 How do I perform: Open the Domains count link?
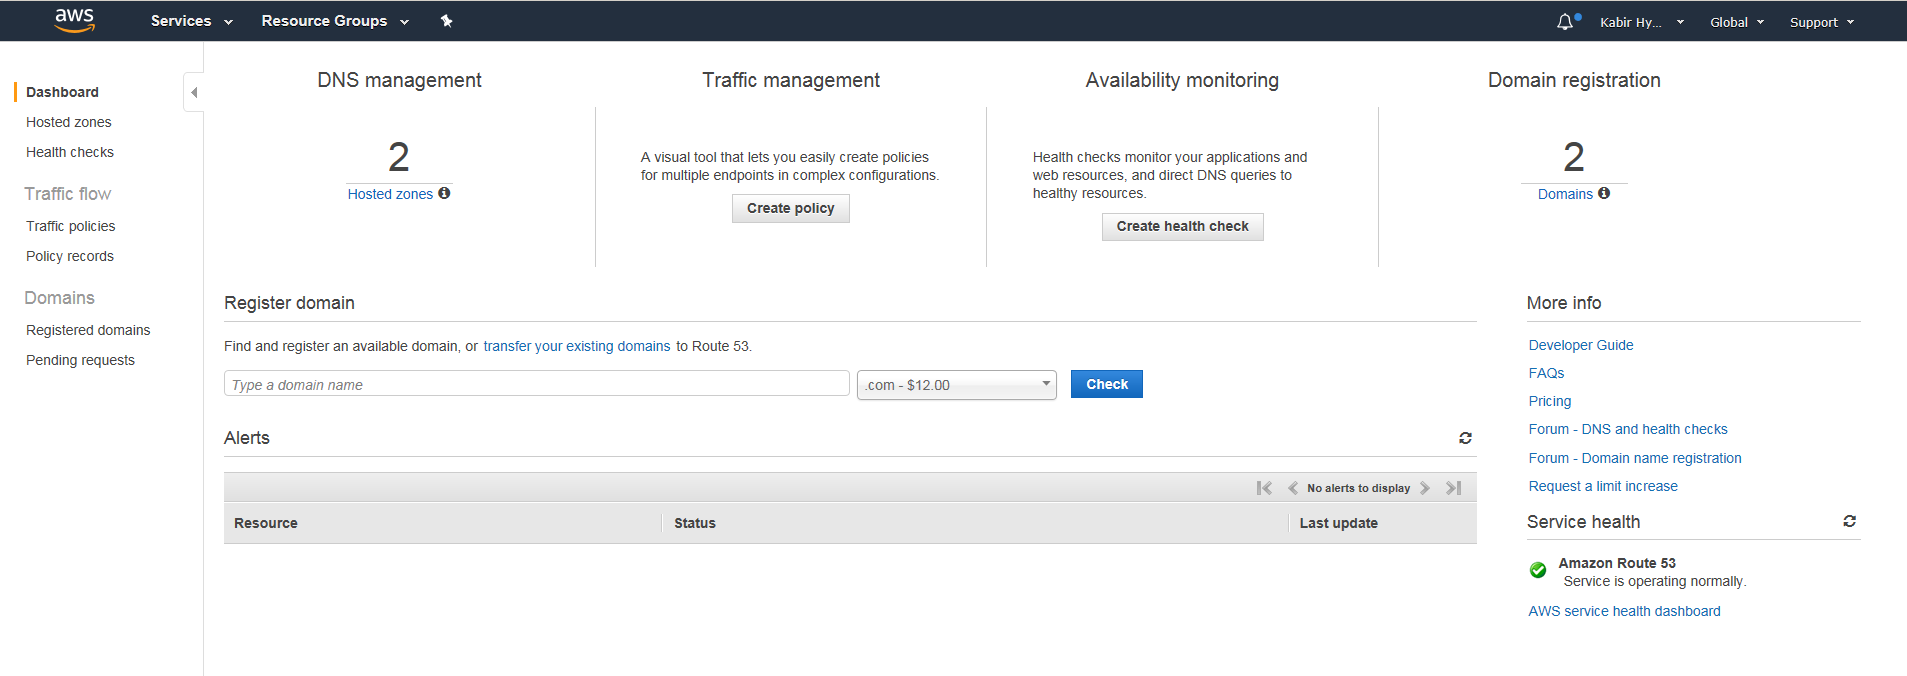point(1565,194)
